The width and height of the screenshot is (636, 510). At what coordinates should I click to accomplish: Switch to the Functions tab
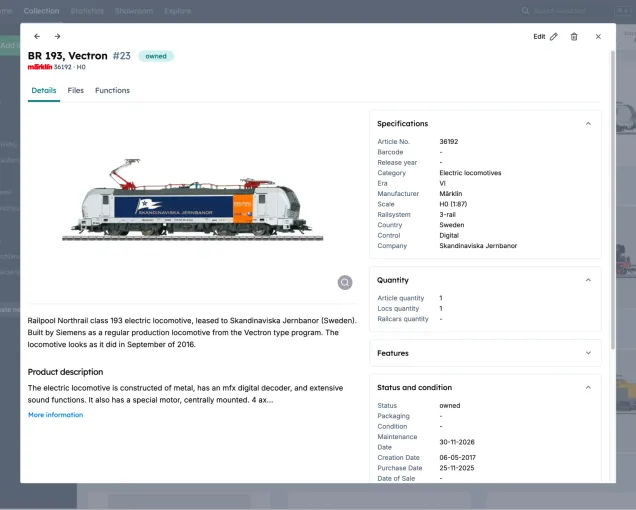(x=112, y=90)
